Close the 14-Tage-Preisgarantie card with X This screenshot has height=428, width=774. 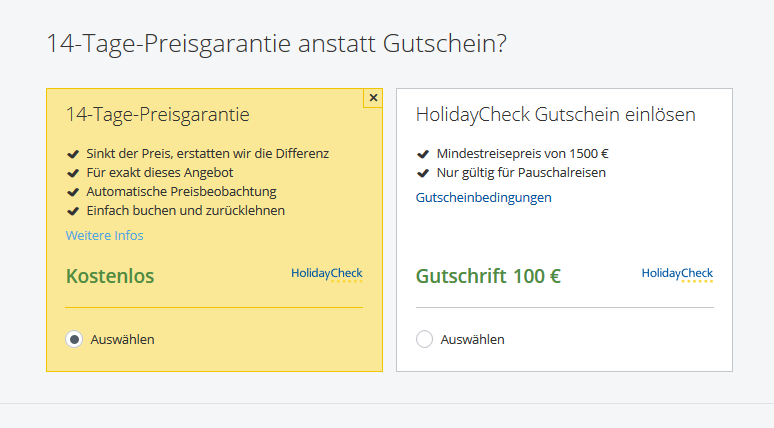point(373,98)
